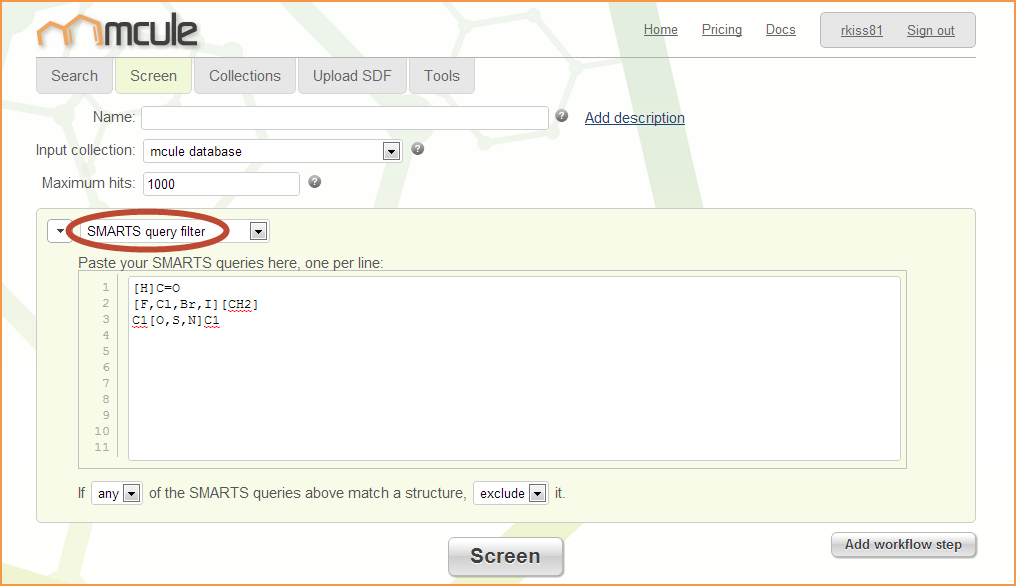Image resolution: width=1016 pixels, height=586 pixels.
Task: Open the Upload SDF tab
Action: 352,76
